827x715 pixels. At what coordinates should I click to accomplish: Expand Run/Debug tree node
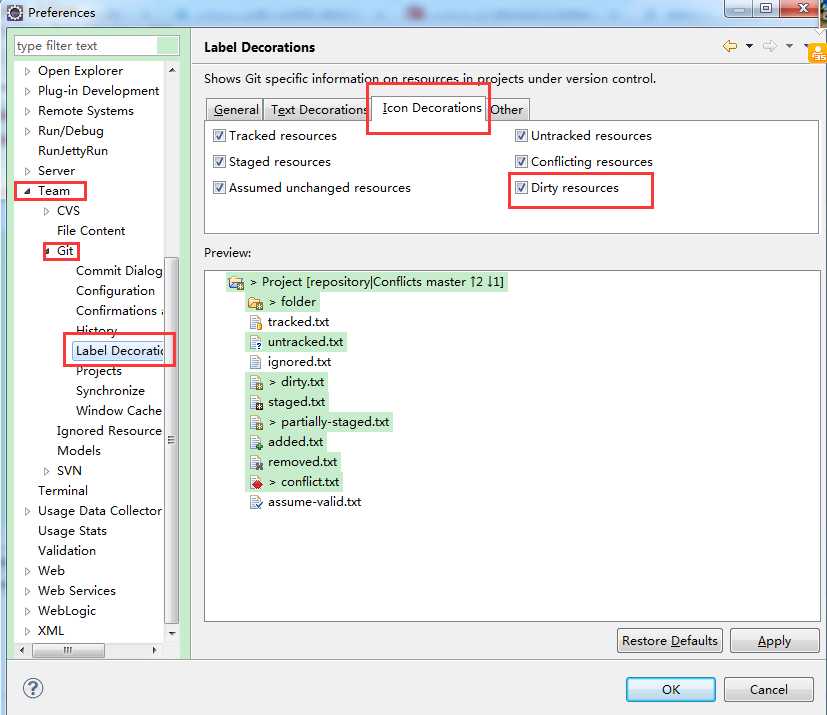[27, 131]
